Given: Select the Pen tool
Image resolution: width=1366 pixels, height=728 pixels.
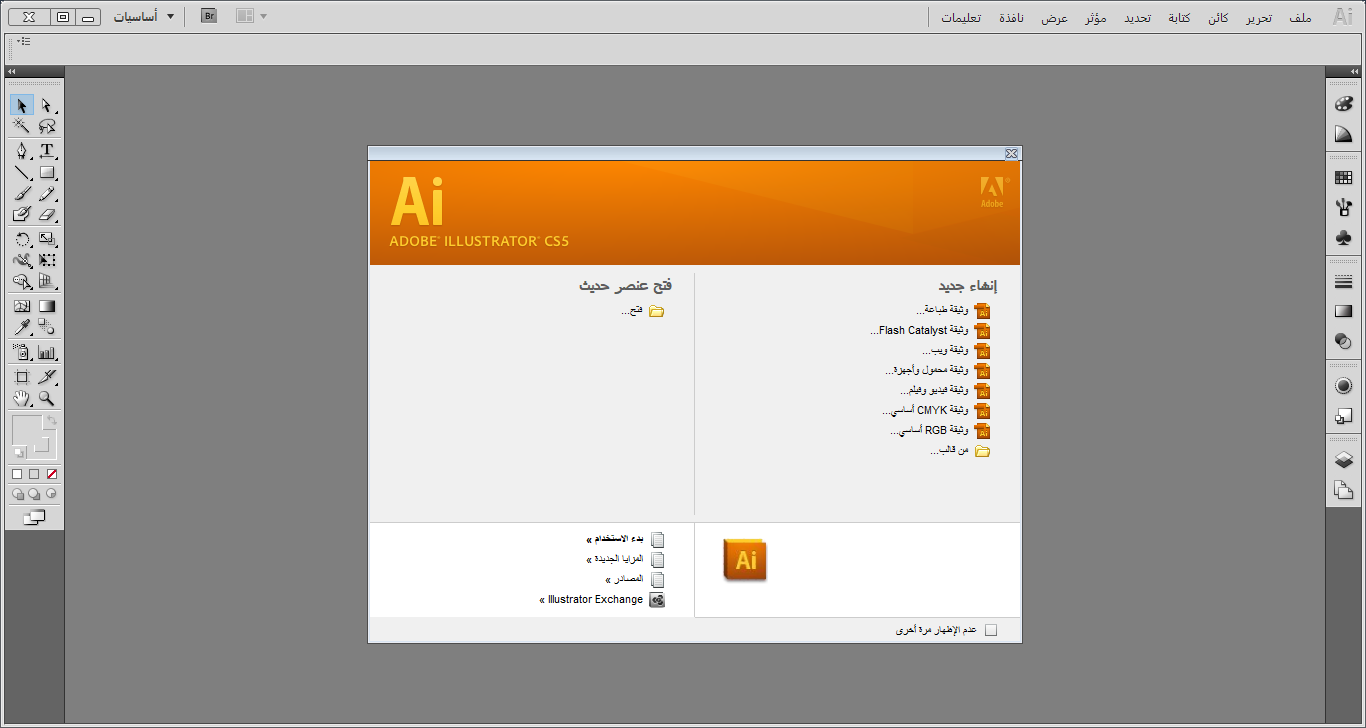Looking at the screenshot, I should [22, 151].
